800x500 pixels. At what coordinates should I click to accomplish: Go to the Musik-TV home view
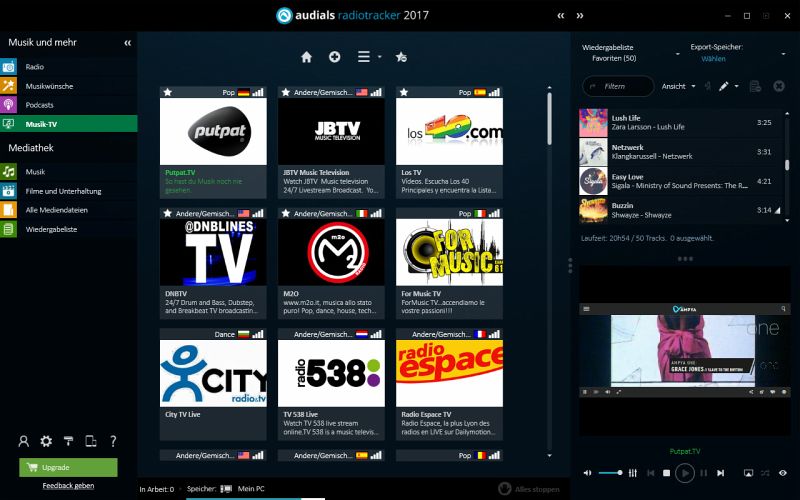point(307,57)
